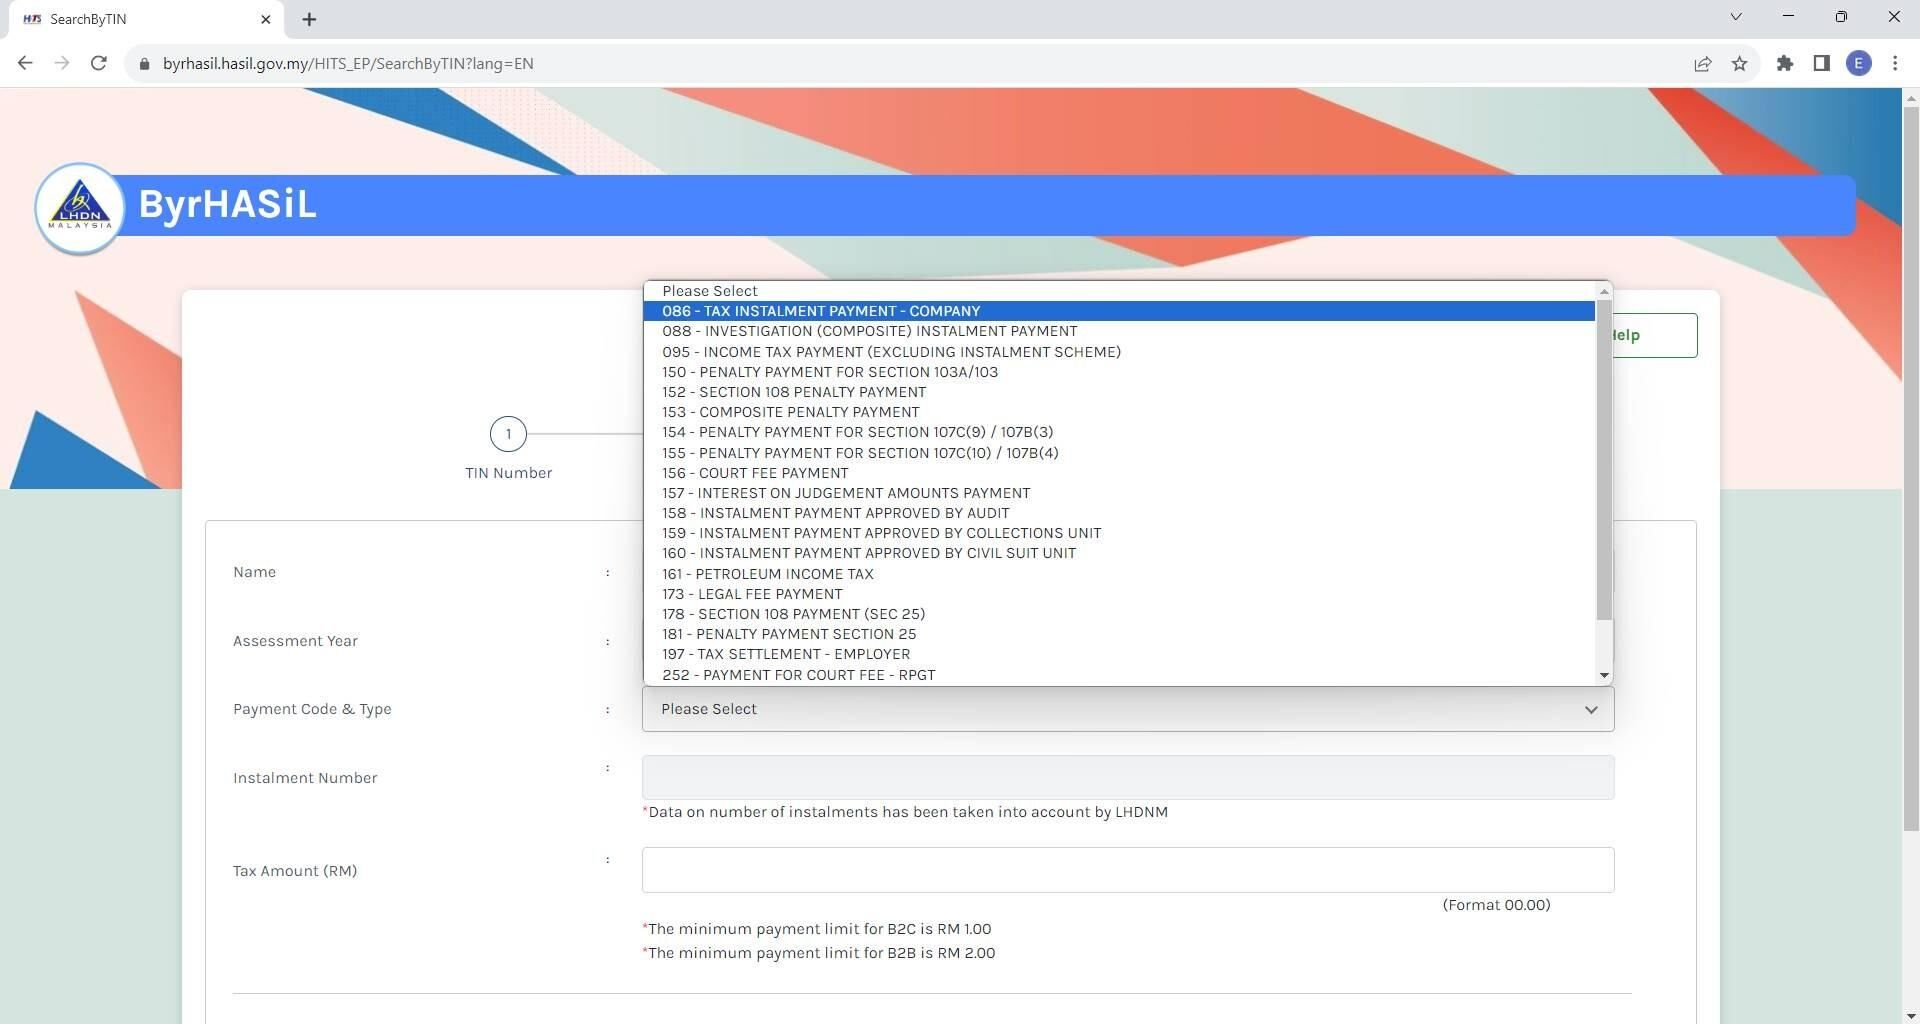Select 160 - Instalment Payment Approved by Civil Suit Unit
Image resolution: width=1920 pixels, height=1024 pixels.
[1119, 553]
